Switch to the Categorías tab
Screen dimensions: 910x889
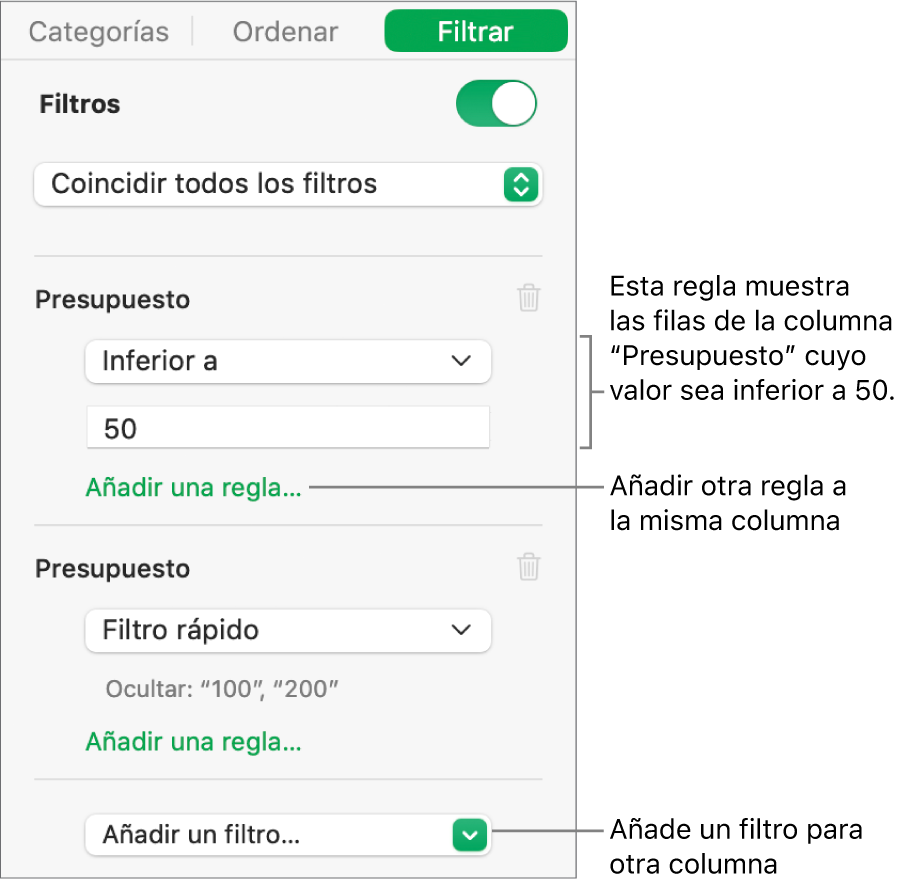tap(99, 31)
